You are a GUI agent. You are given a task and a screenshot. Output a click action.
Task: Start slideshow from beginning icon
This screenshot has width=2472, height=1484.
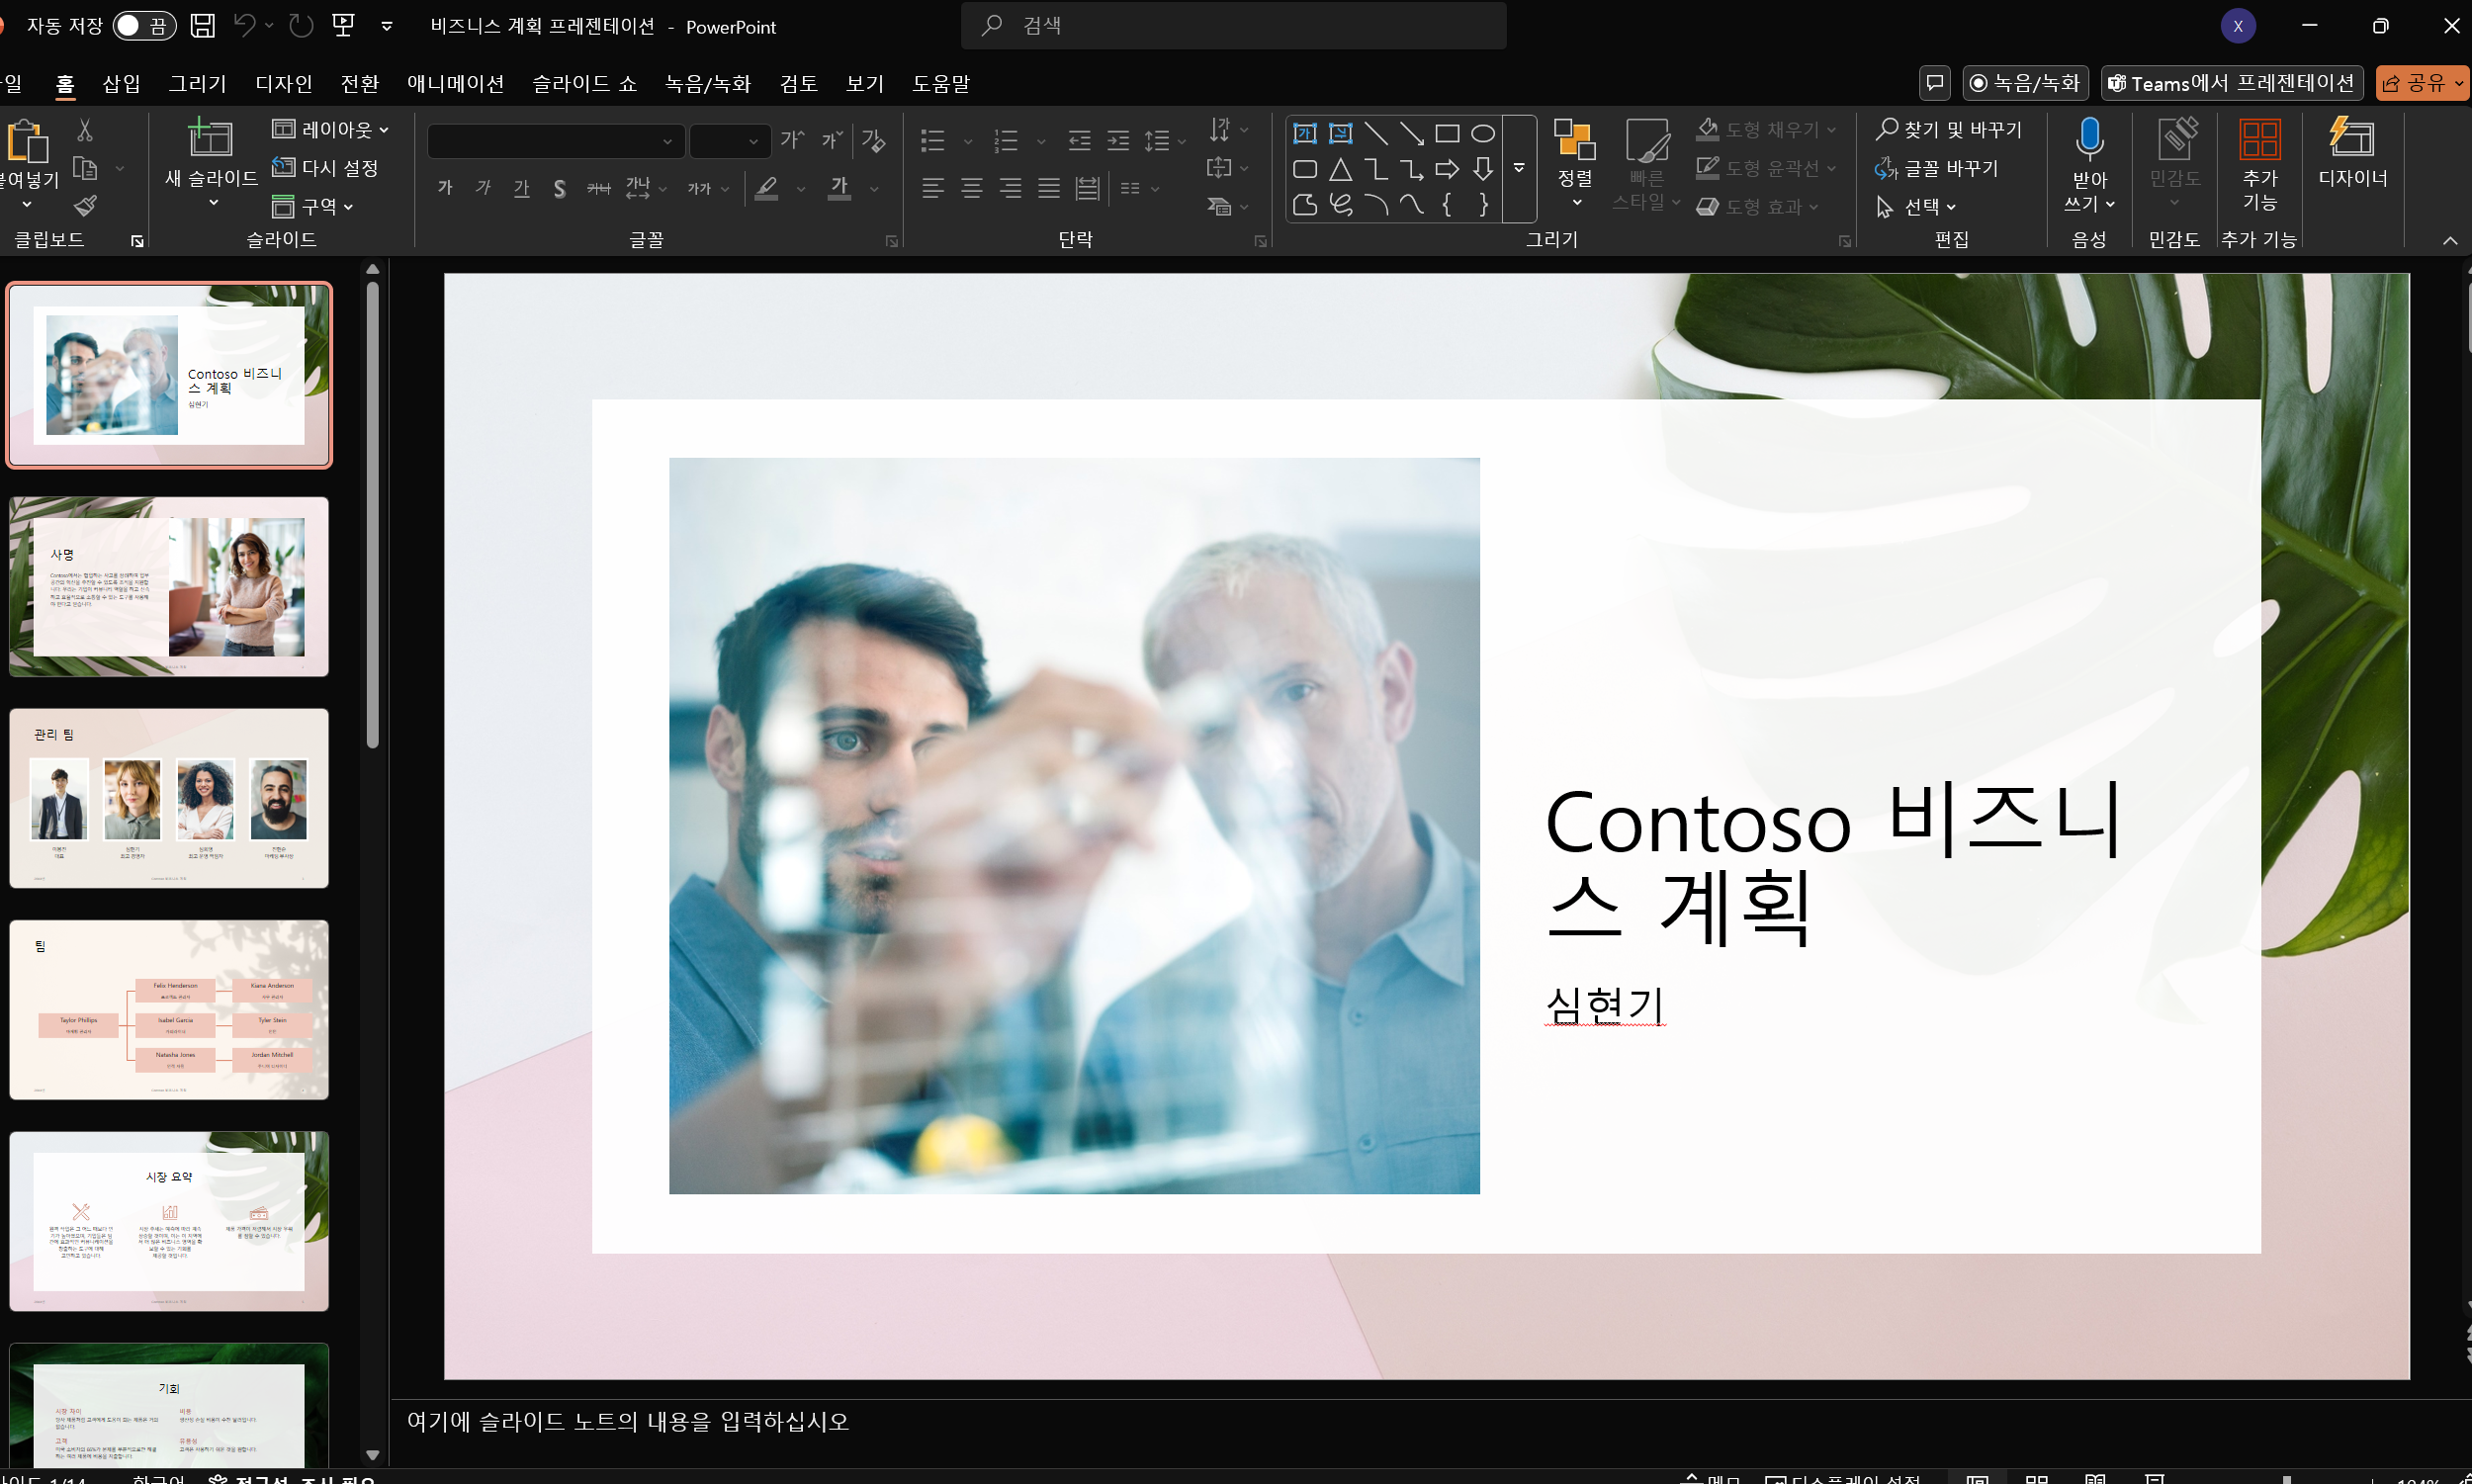[x=343, y=26]
